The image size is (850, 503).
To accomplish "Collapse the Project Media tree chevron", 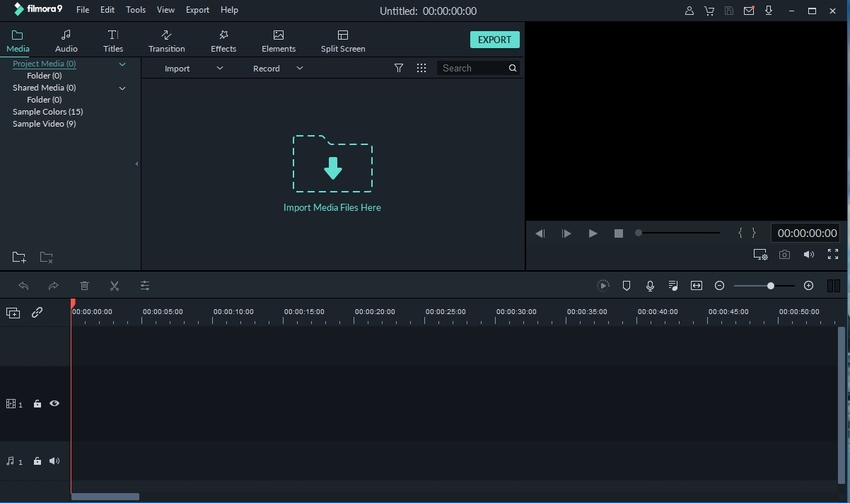I will coord(123,64).
